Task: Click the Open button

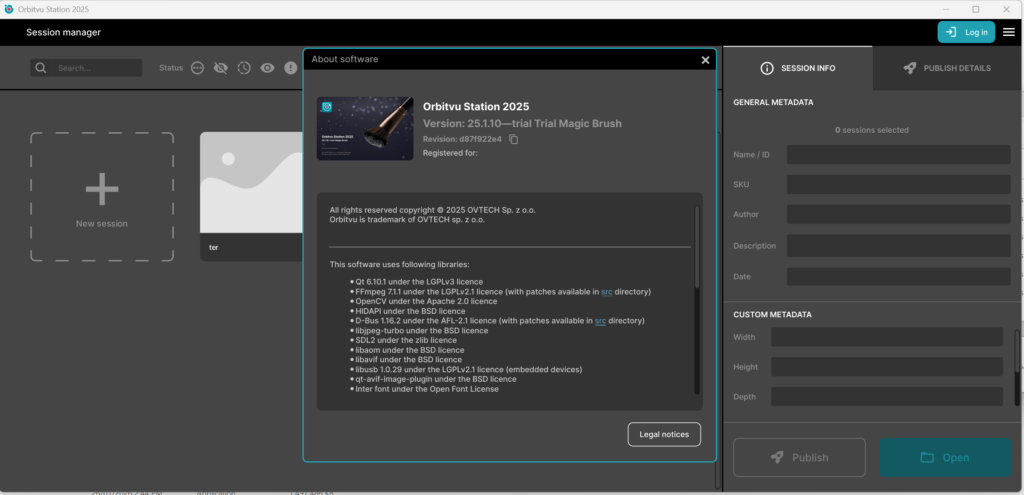Action: tap(945, 457)
